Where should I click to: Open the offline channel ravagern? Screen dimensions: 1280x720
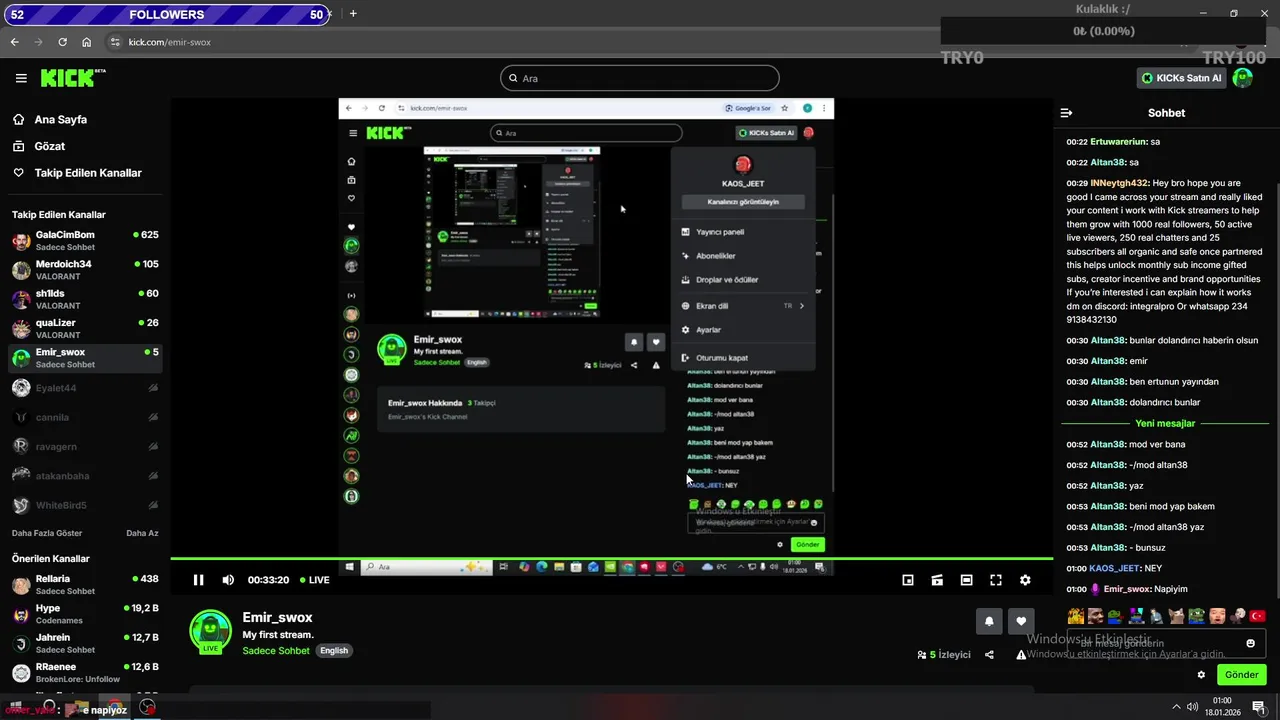85,446
